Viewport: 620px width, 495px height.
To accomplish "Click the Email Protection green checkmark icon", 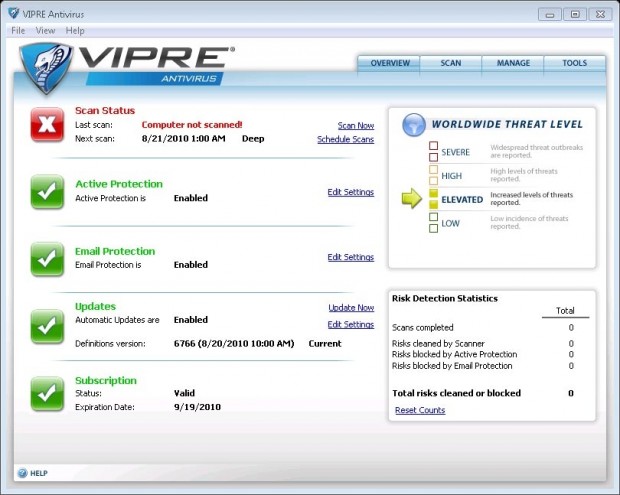I will [47, 259].
